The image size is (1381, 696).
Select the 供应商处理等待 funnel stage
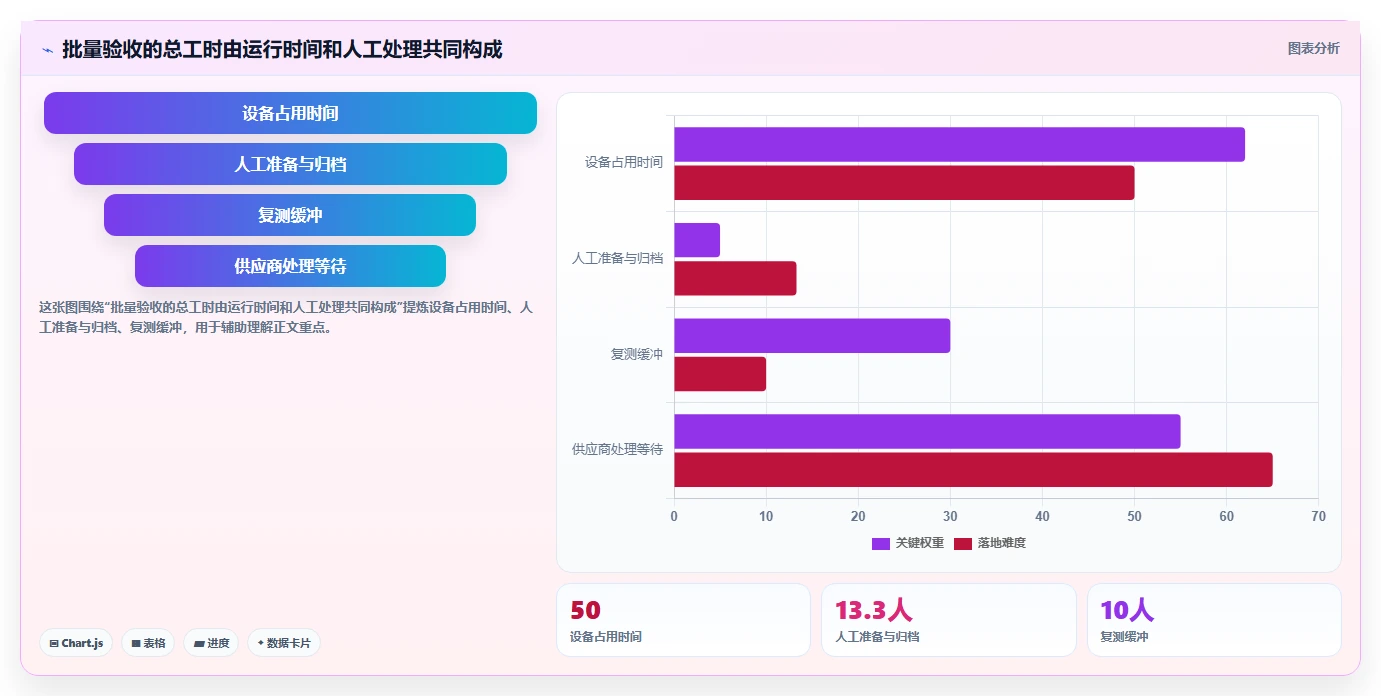click(x=290, y=266)
